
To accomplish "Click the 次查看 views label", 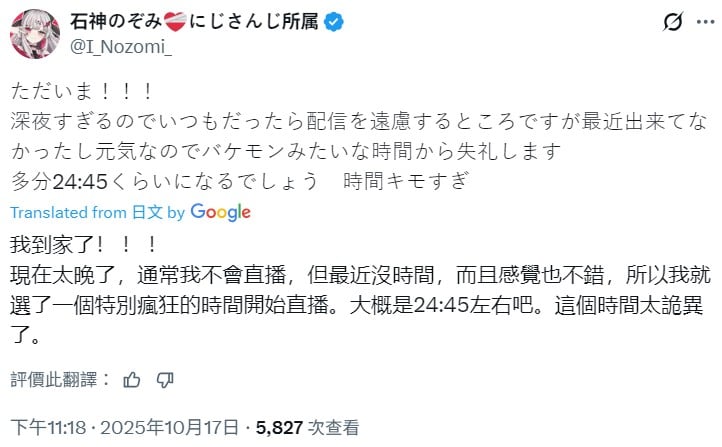I will (334, 427).
